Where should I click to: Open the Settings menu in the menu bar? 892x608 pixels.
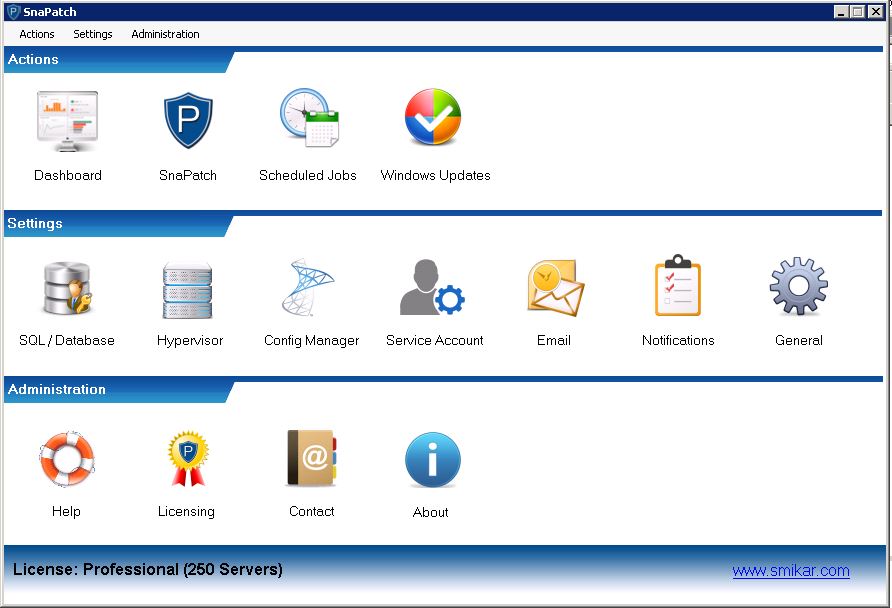(x=93, y=34)
